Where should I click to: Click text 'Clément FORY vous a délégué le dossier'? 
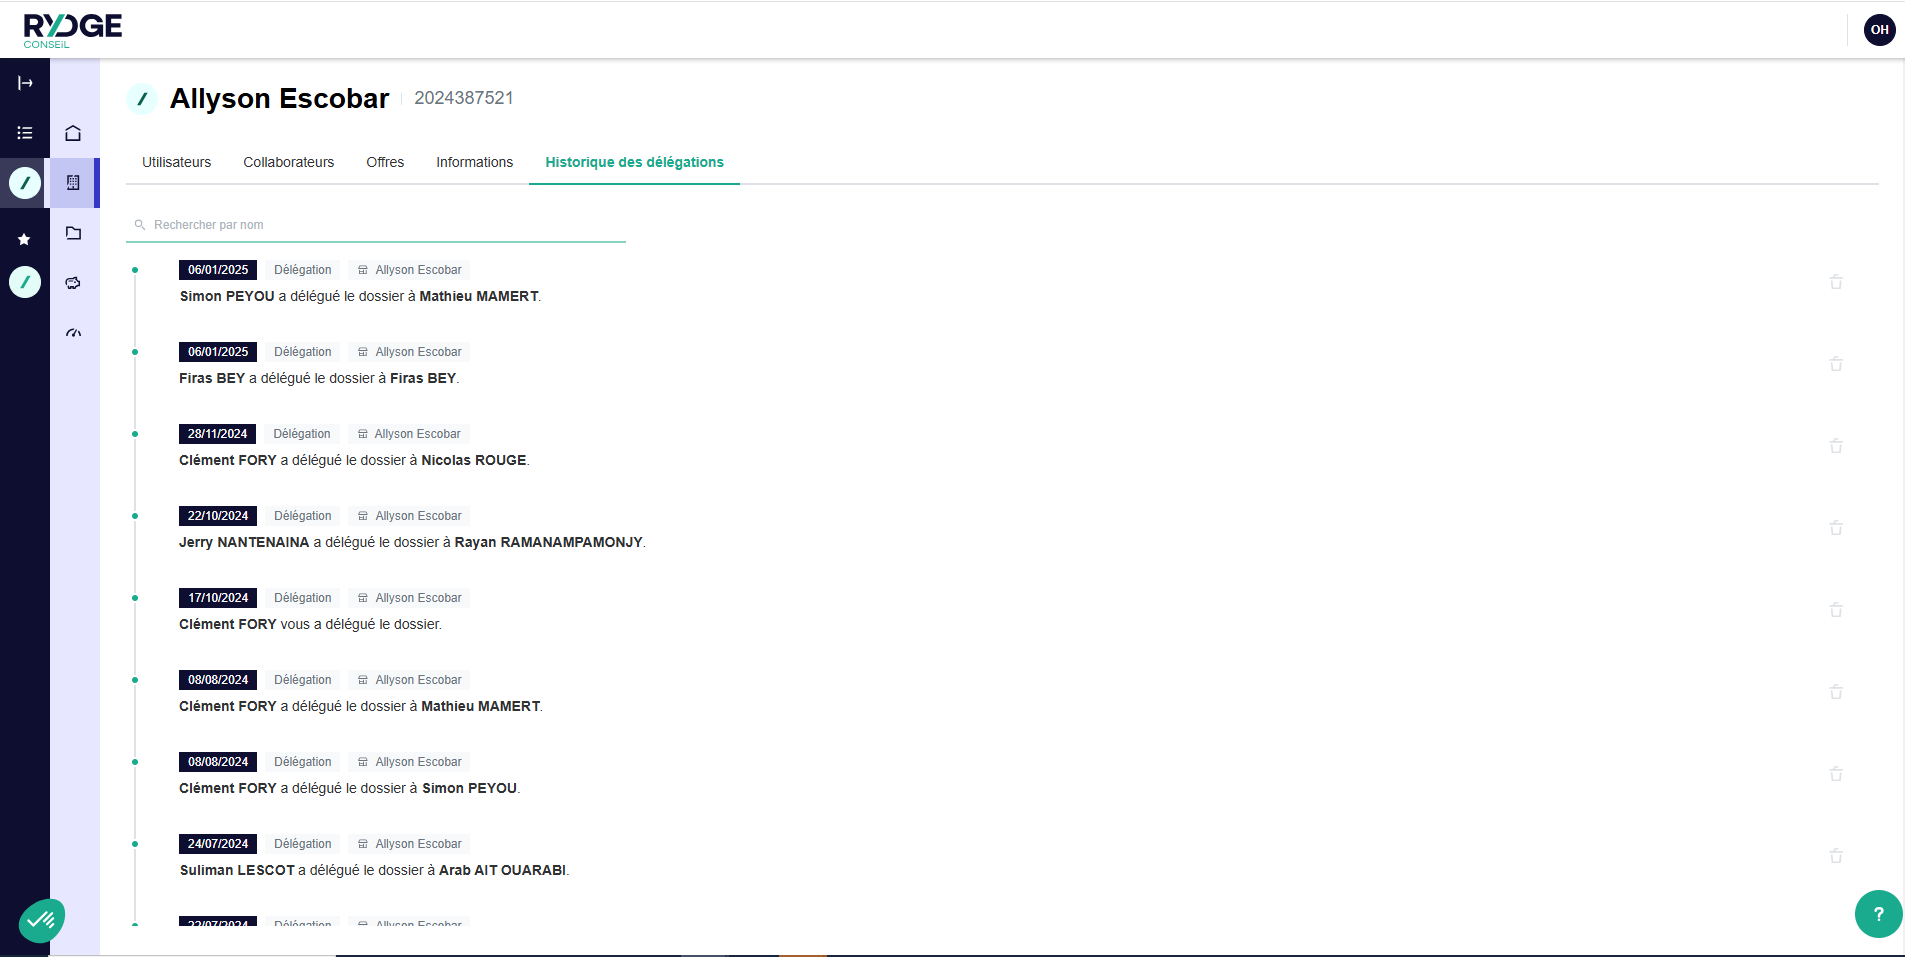pos(310,624)
